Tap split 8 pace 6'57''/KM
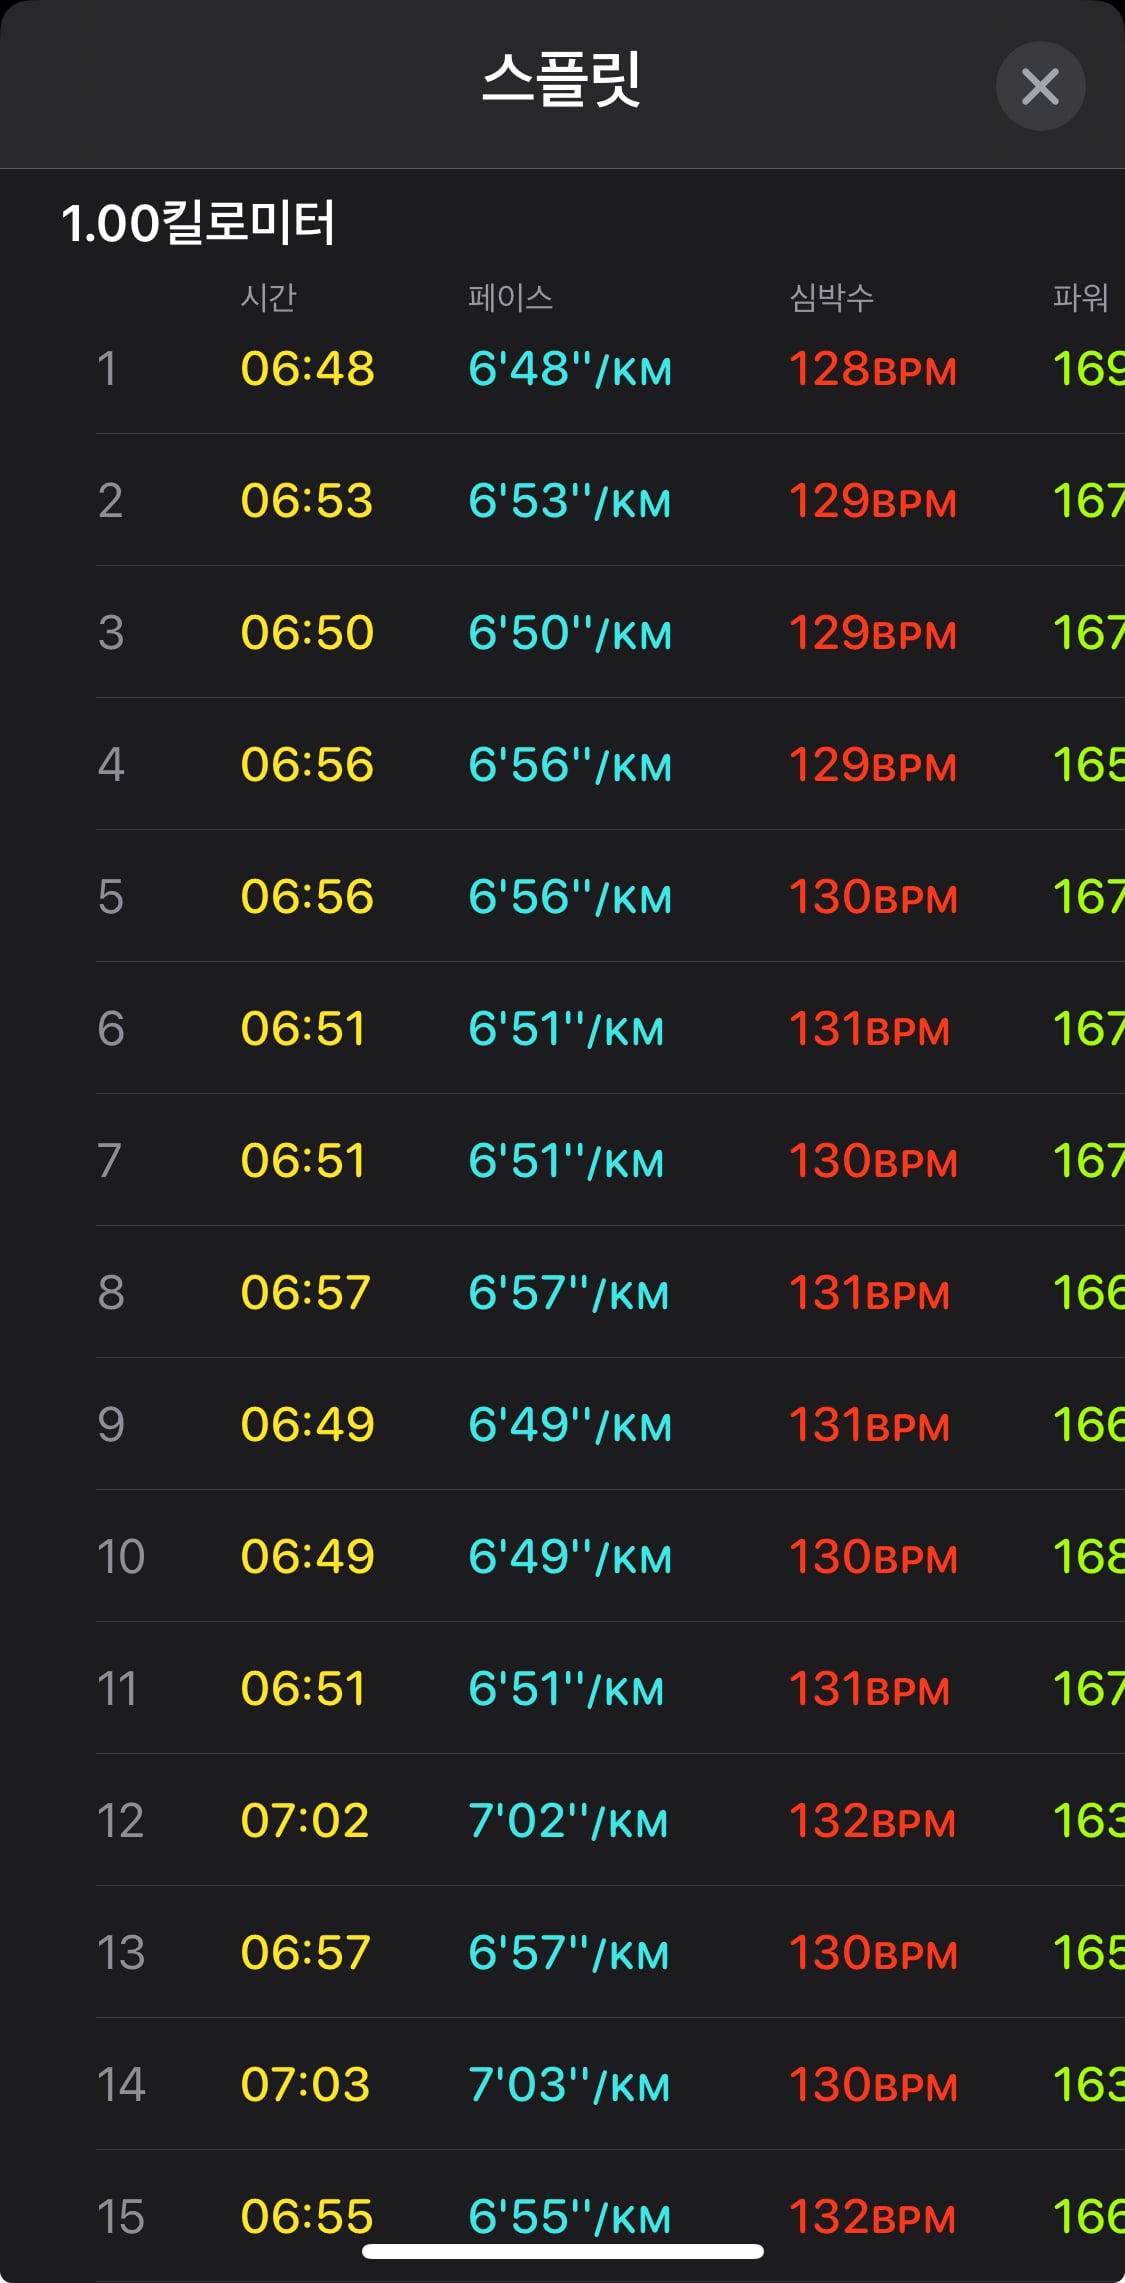Viewport: 1125px width, 2283px height. (x=568, y=1293)
